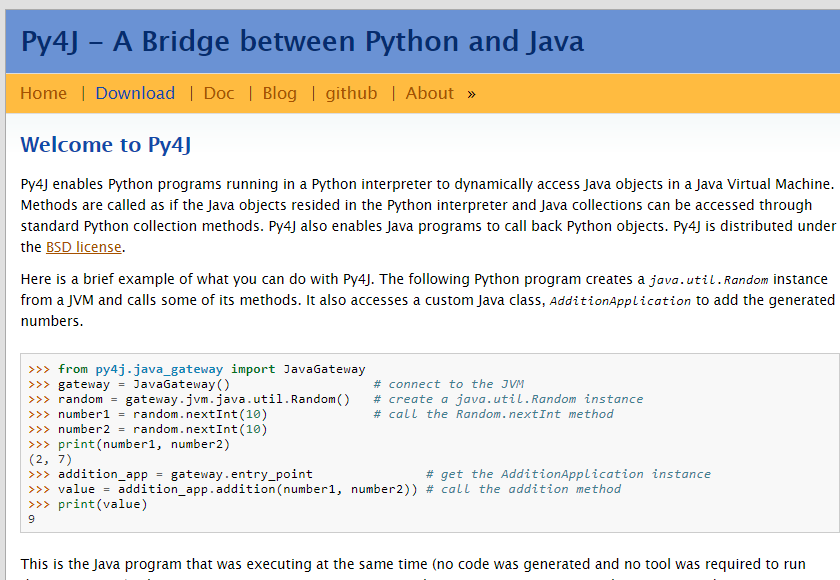Click the paragraph starting 'Py4J enables Python programs'
Viewport: 840px width, 580px height.
coord(428,215)
